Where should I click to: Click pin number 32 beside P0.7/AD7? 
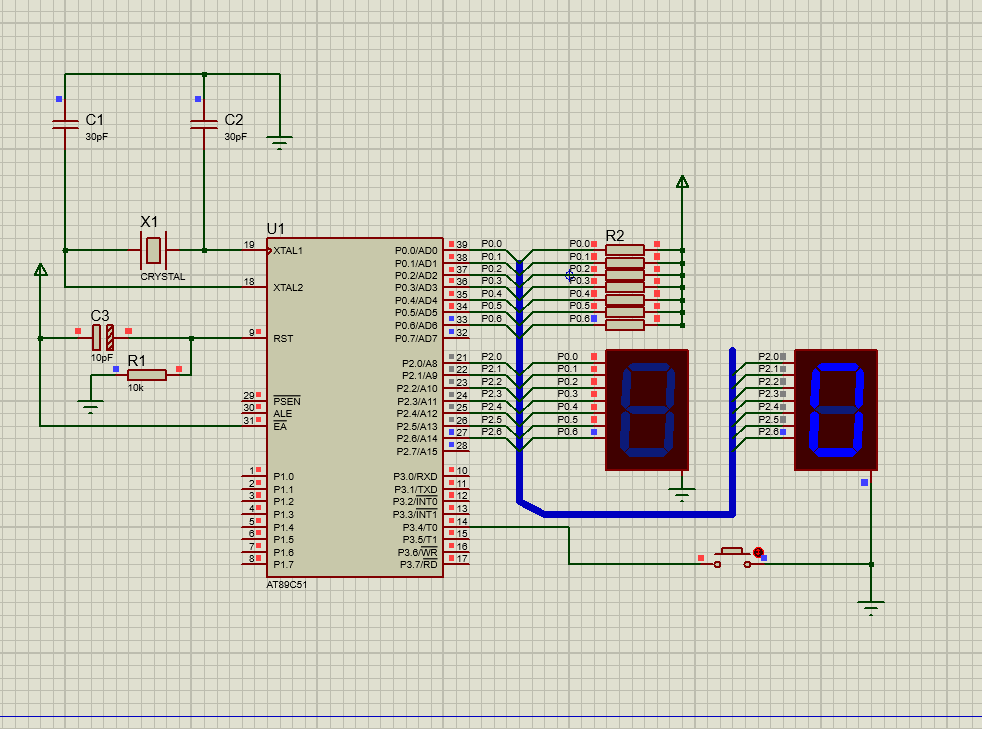coord(462,333)
